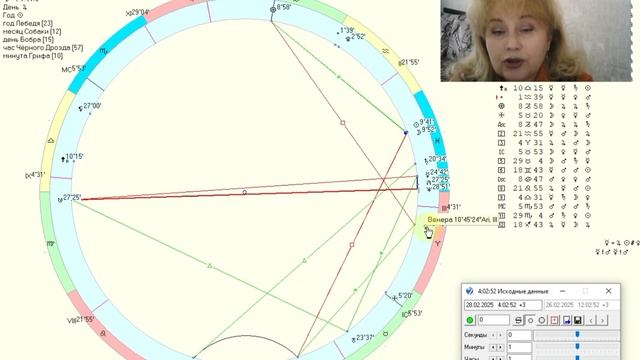The width and height of the screenshot is (640, 360).
Task: Click the Dsc row in the positions table
Action: pyautogui.click(x=544, y=179)
